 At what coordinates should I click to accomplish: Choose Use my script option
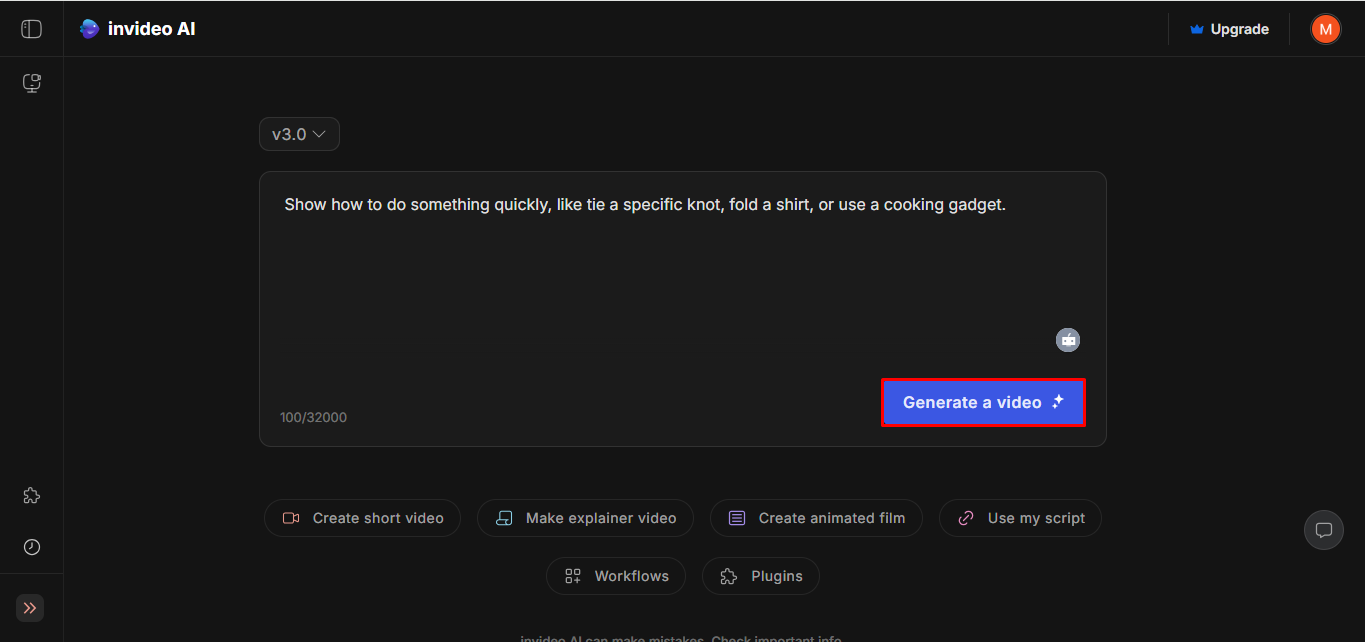[x=1020, y=518]
